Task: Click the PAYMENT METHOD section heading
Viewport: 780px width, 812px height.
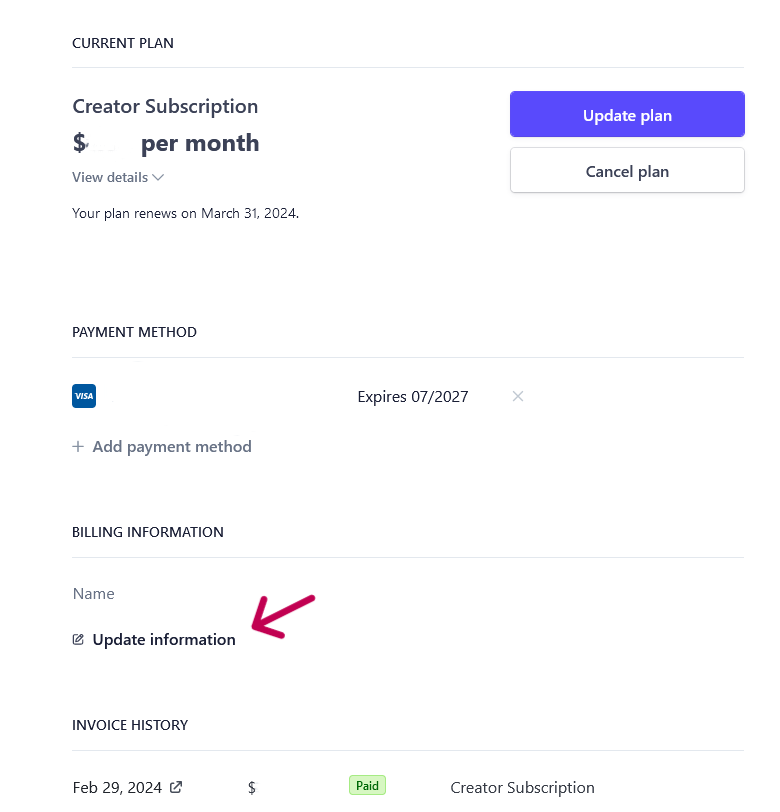Action: click(x=134, y=332)
